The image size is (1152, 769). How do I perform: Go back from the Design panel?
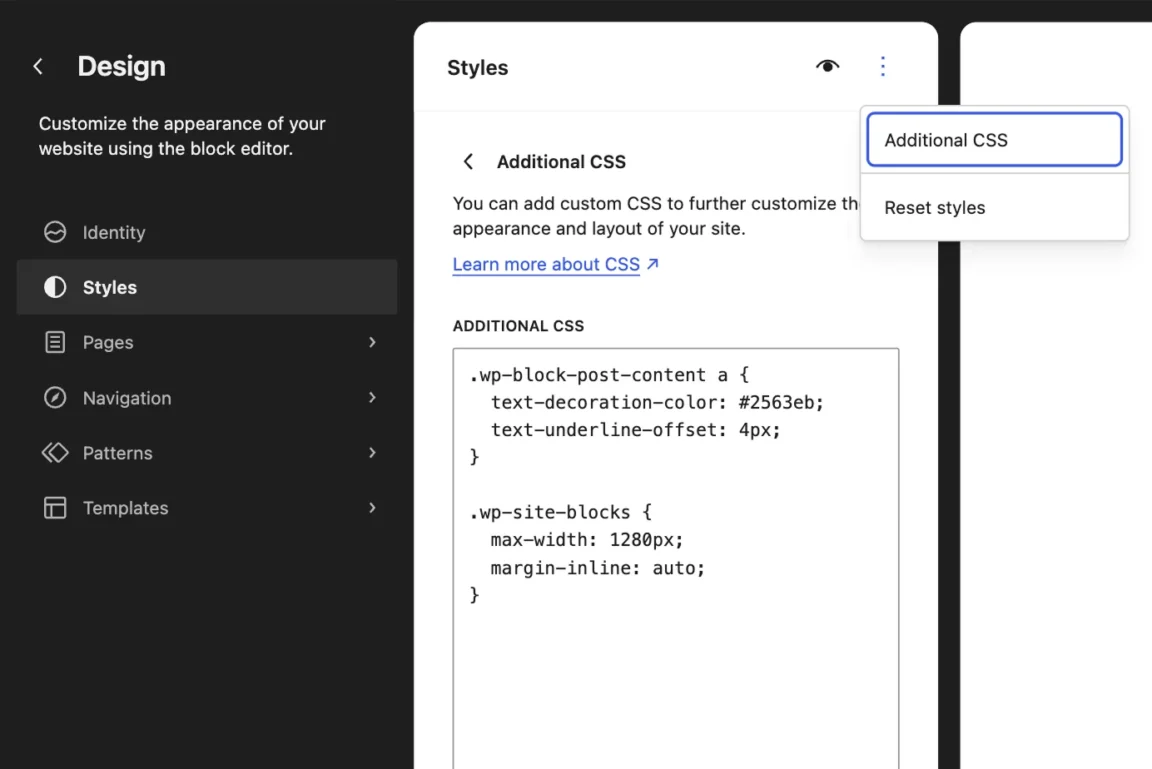pos(38,67)
